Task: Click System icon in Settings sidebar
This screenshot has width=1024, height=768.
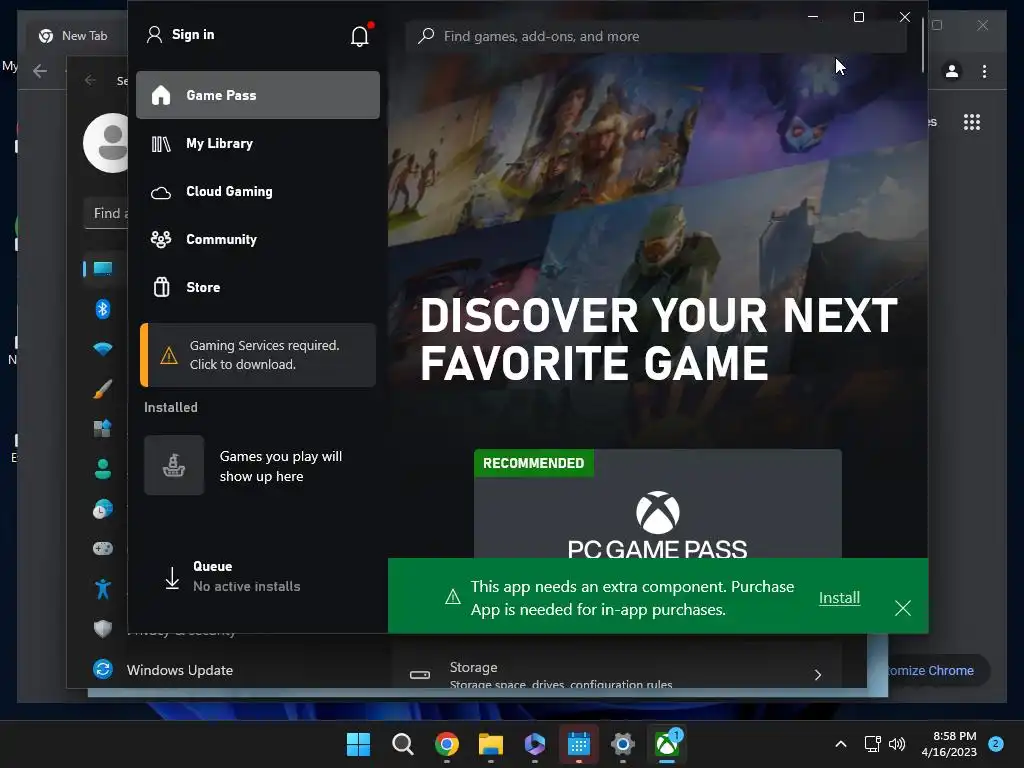Action: pos(103,268)
